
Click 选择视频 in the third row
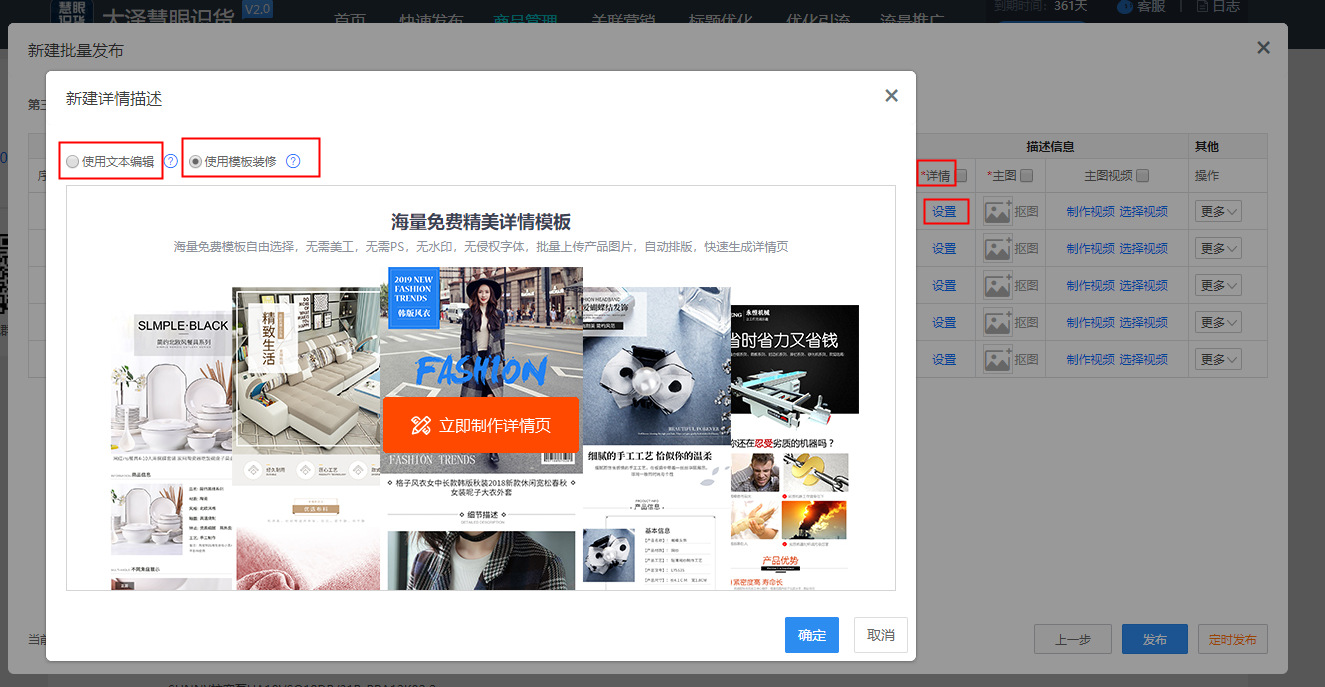tap(1143, 286)
